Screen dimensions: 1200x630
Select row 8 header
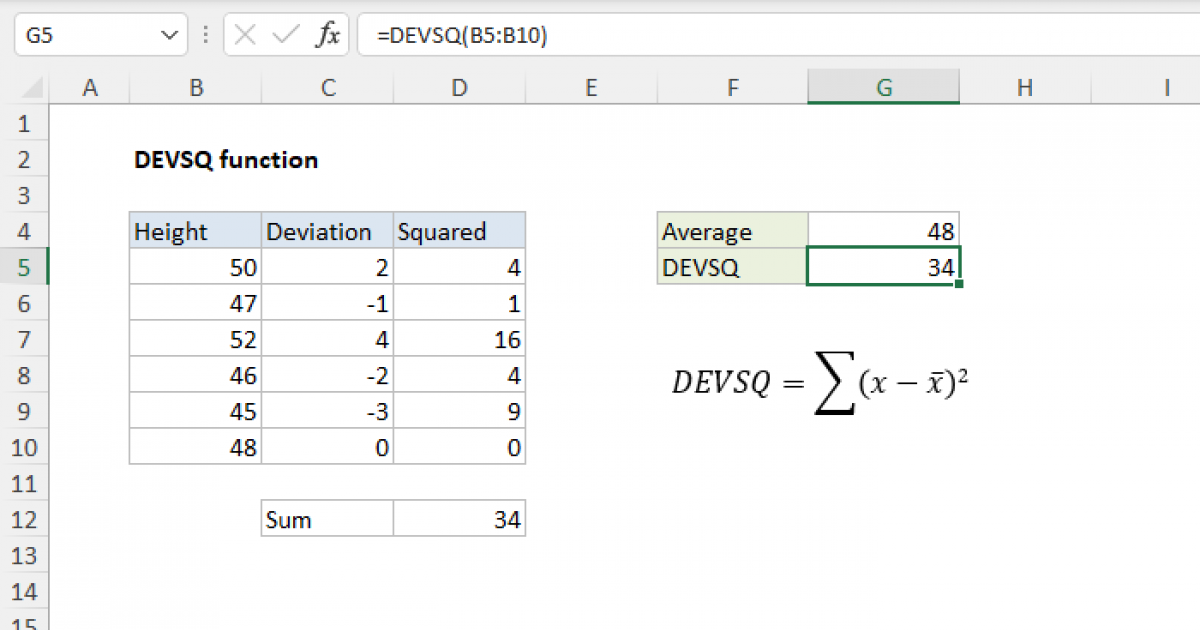(x=25, y=376)
